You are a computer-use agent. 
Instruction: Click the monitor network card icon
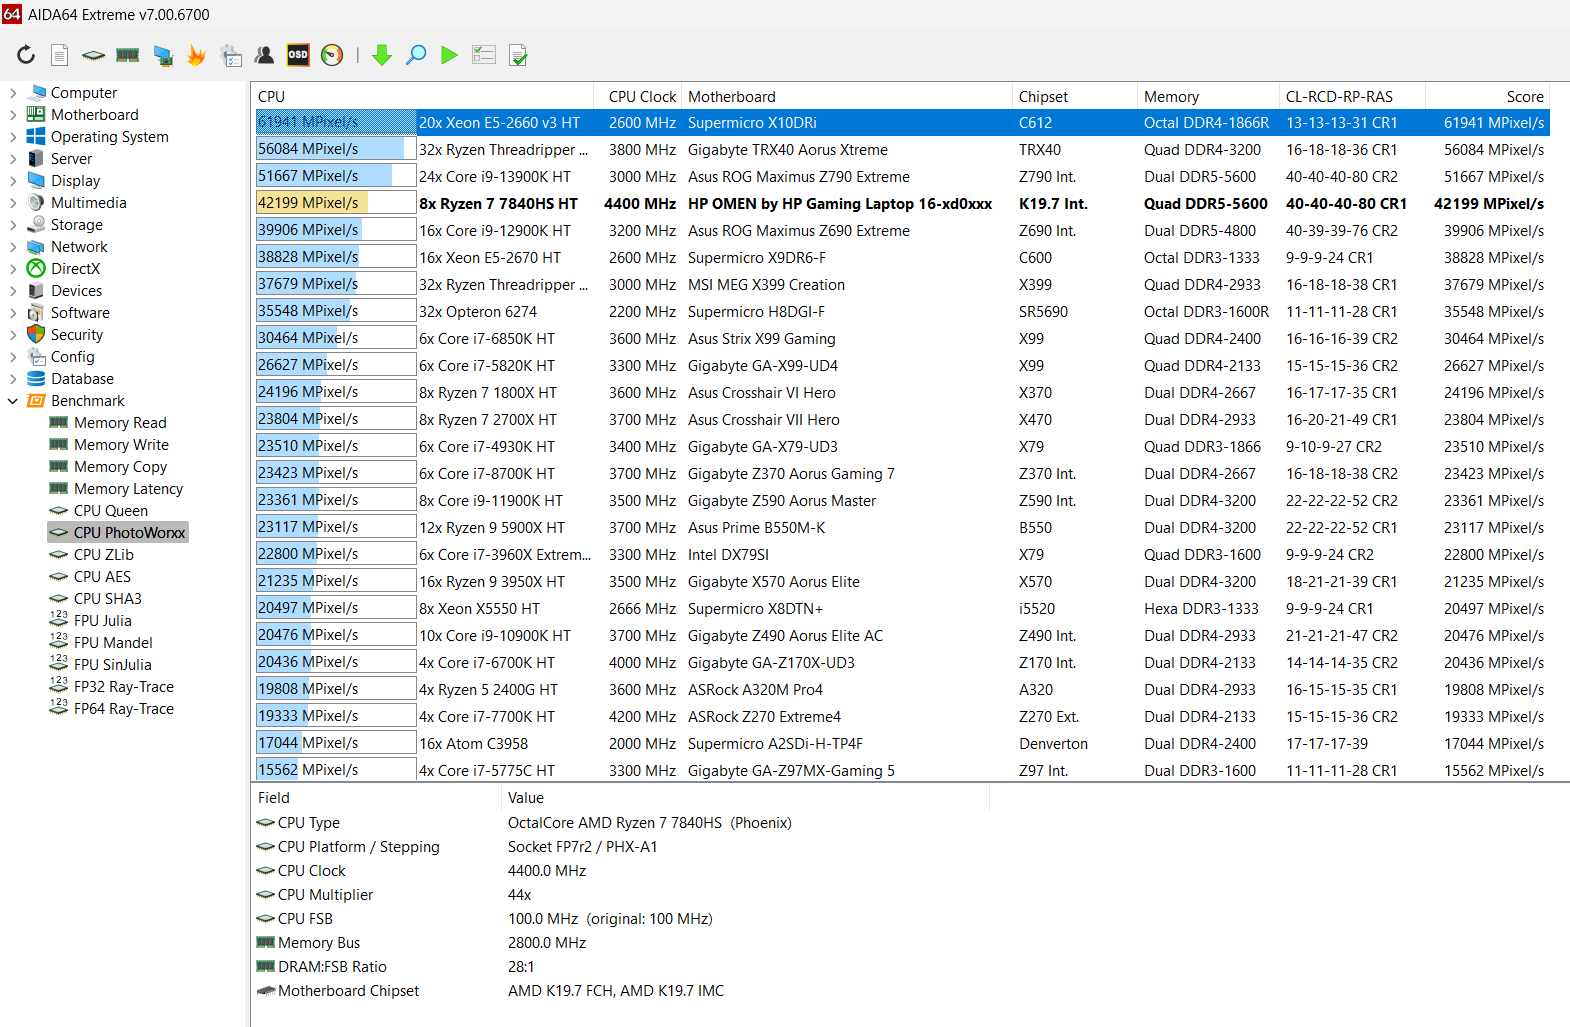[x=163, y=55]
